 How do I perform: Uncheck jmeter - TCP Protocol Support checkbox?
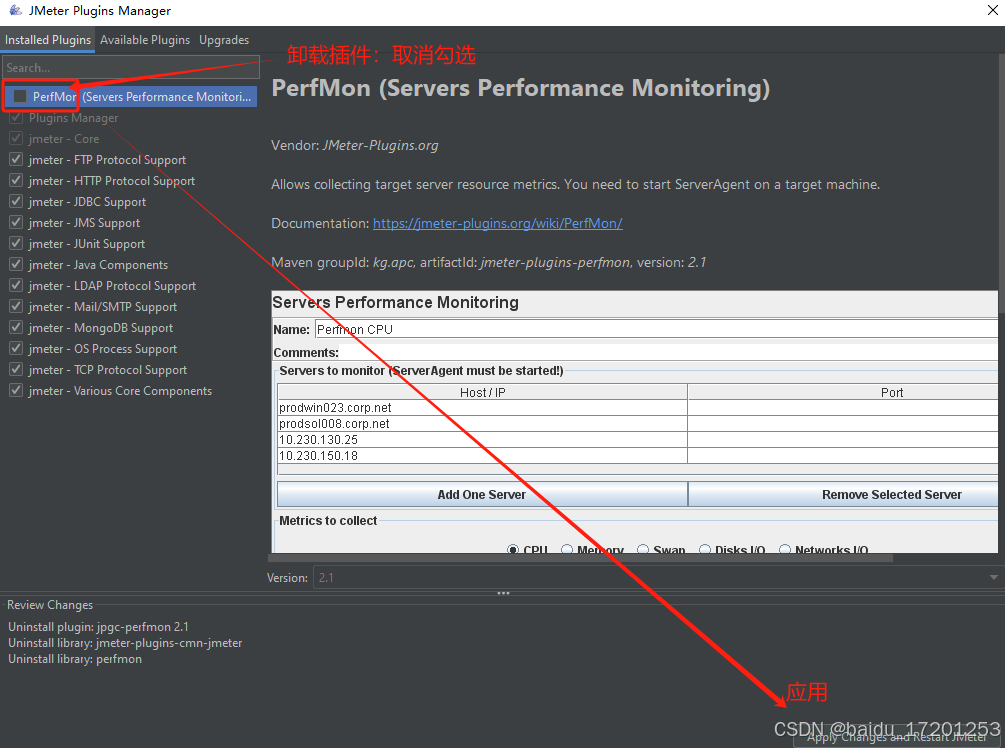17,370
